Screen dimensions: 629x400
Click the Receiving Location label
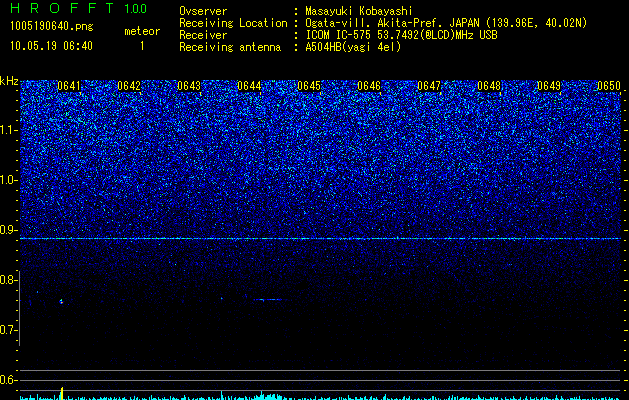point(233,23)
